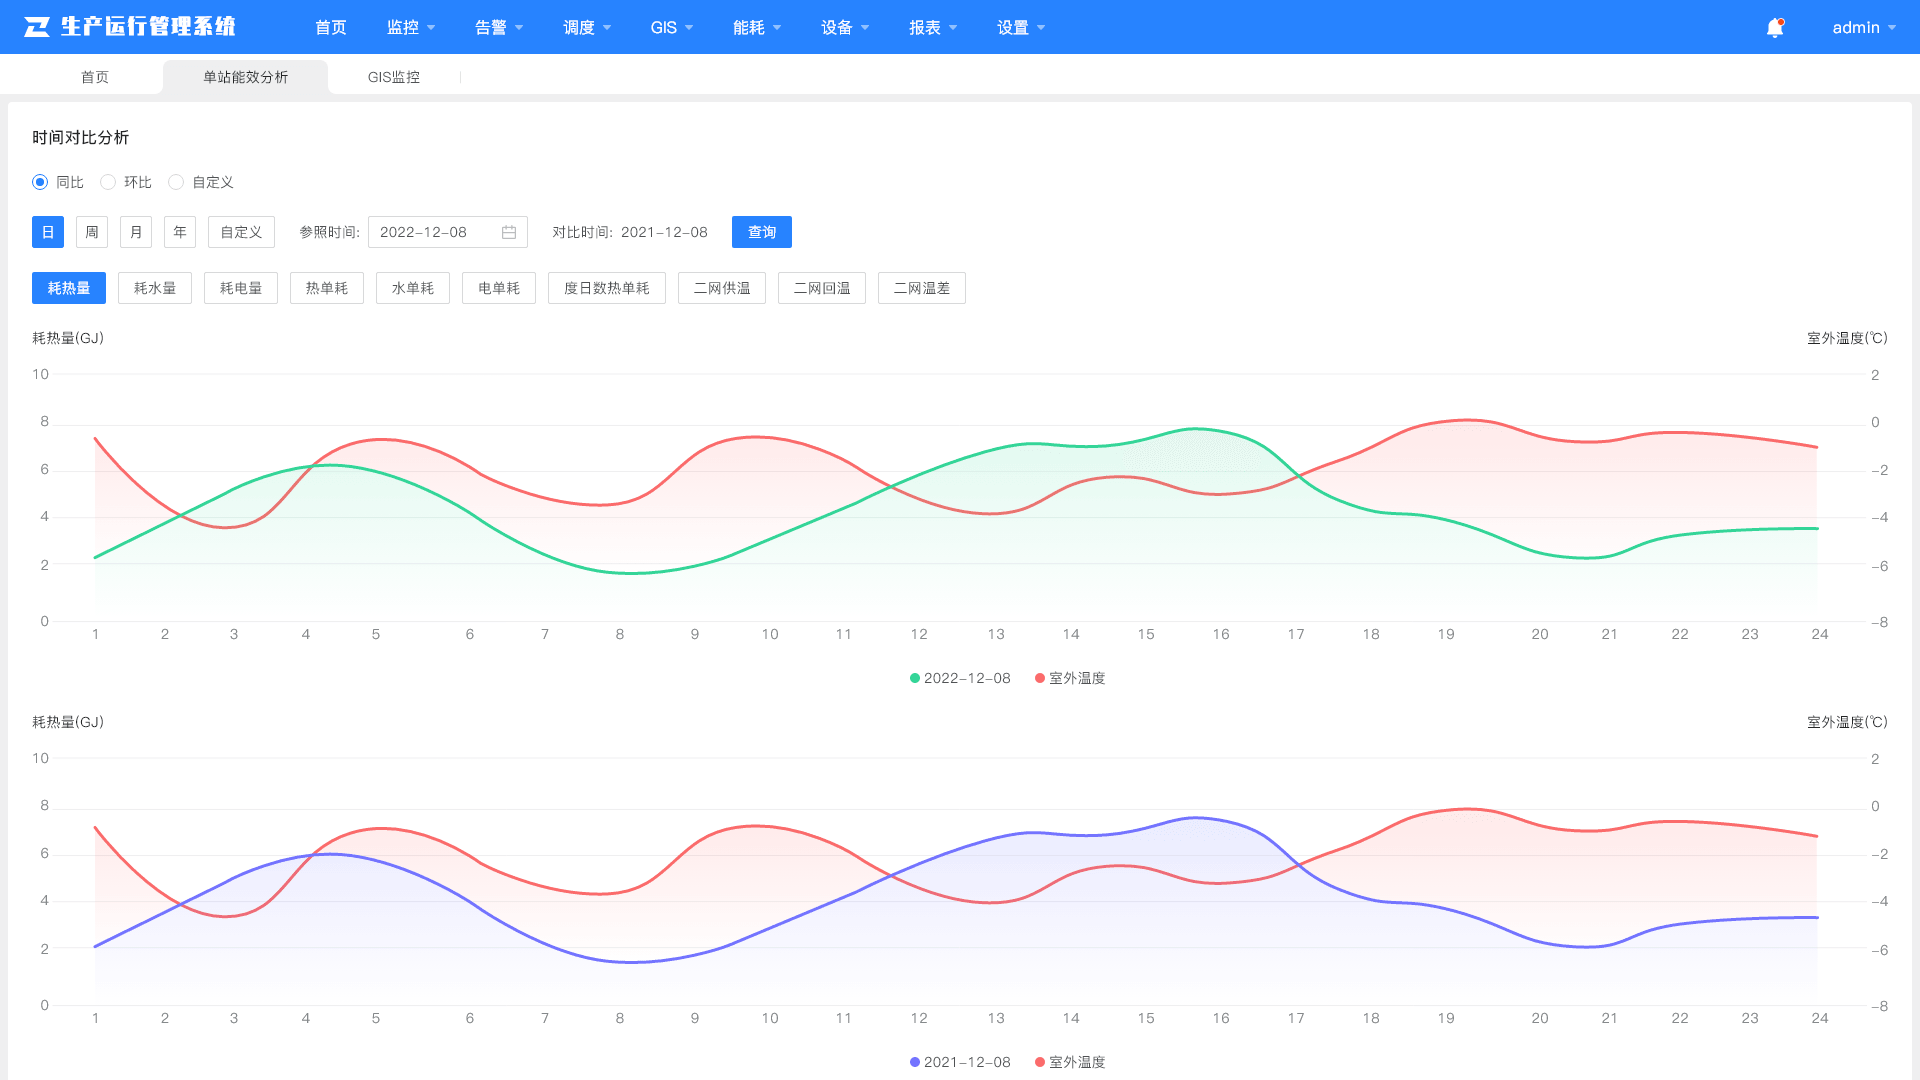Expand the 监控 menu
The width and height of the screenshot is (1920, 1080).
pos(411,27)
